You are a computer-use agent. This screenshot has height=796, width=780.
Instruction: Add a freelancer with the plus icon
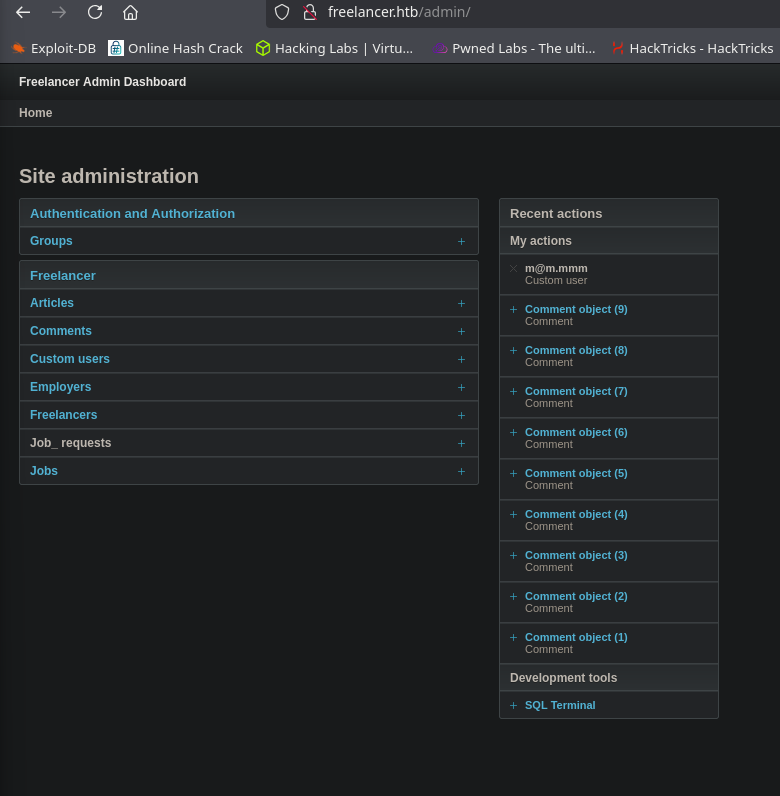point(461,415)
